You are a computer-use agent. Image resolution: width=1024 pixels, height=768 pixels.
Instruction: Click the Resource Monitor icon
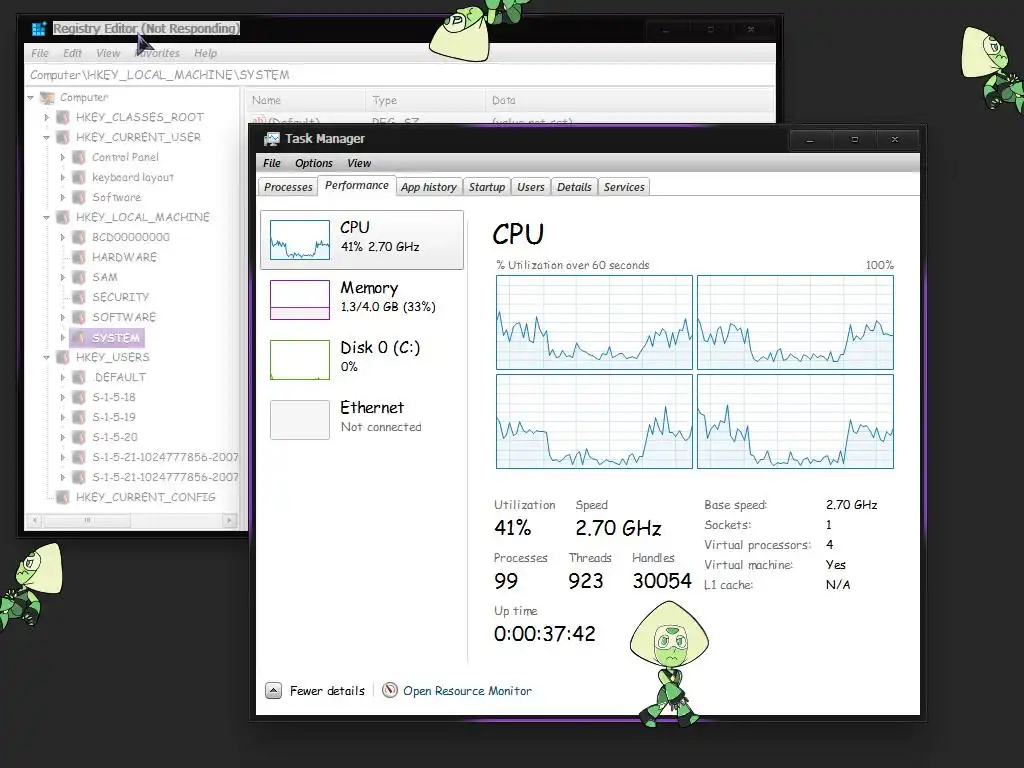[390, 690]
